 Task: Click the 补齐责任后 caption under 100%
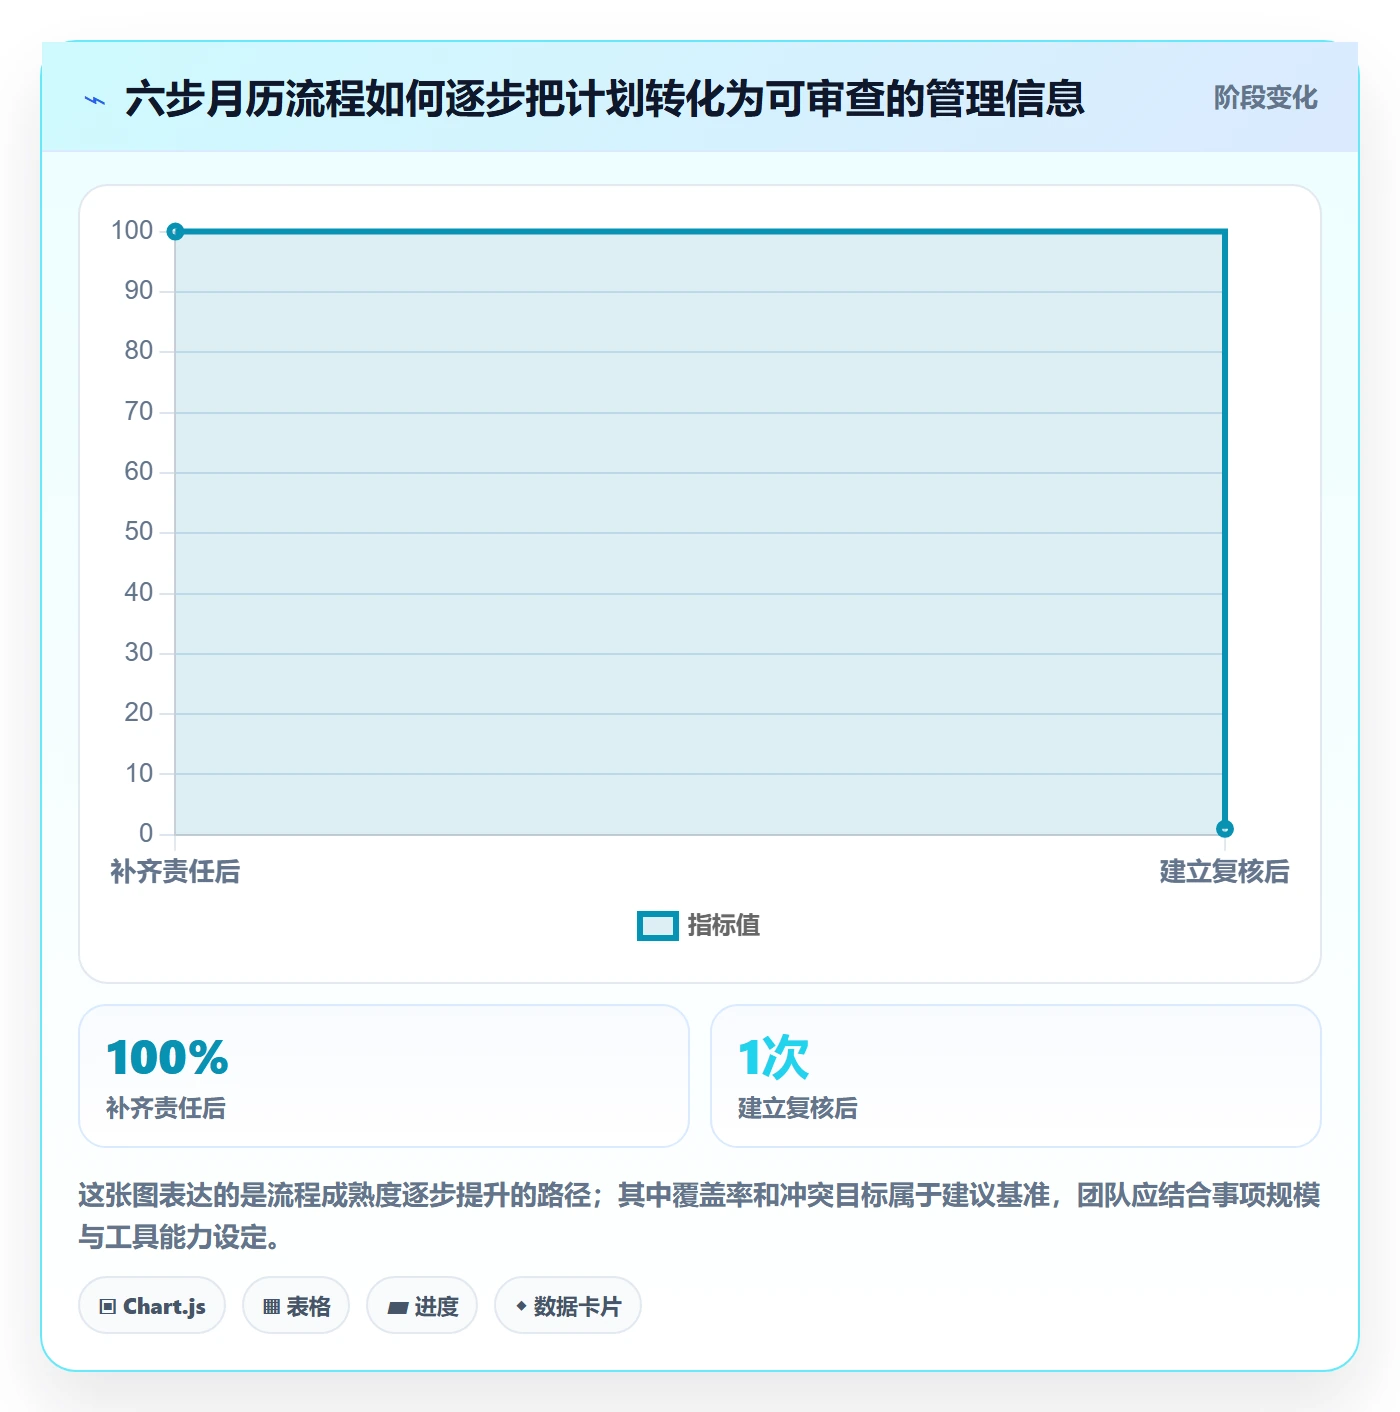click(x=166, y=1108)
